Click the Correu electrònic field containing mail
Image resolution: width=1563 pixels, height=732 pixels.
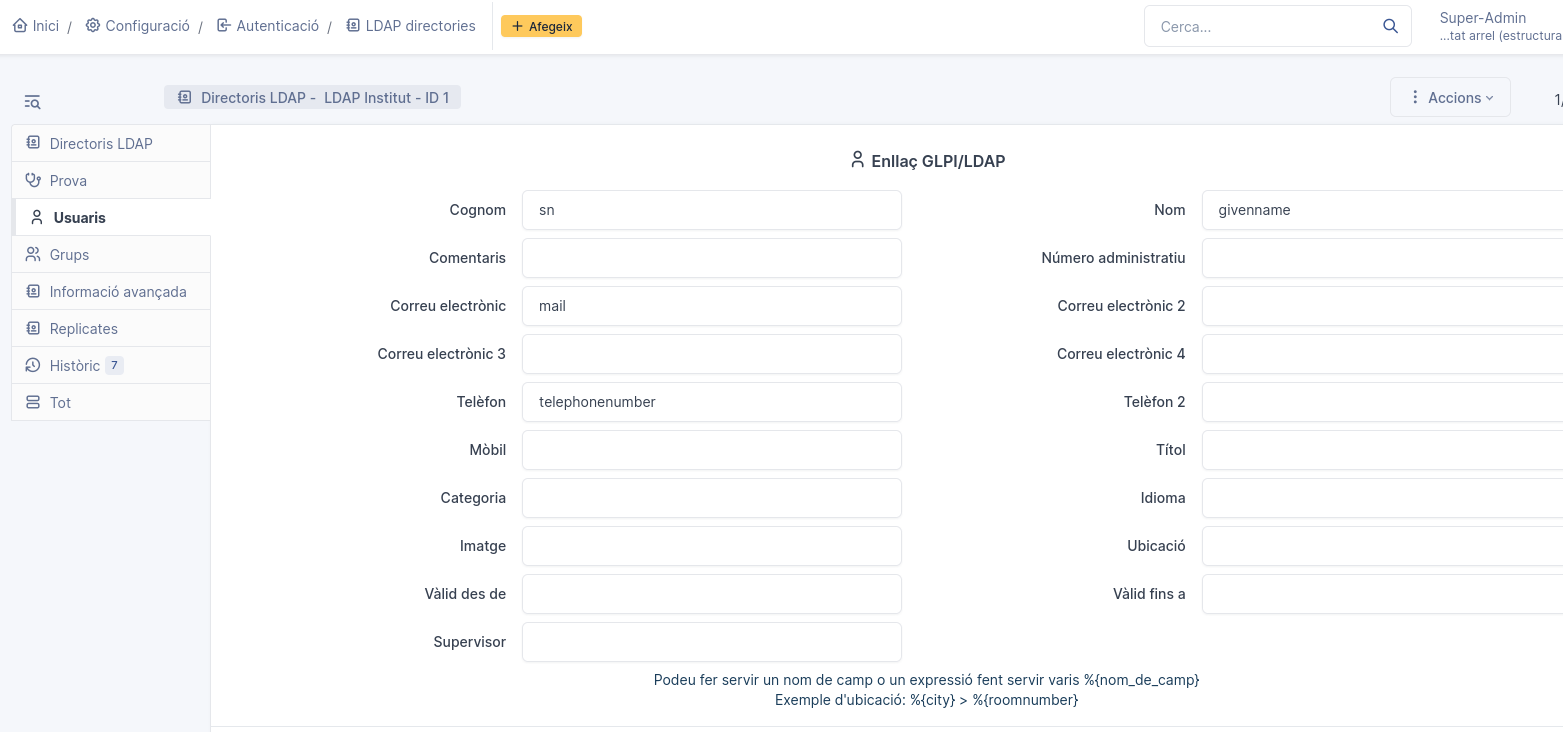pyautogui.click(x=712, y=306)
